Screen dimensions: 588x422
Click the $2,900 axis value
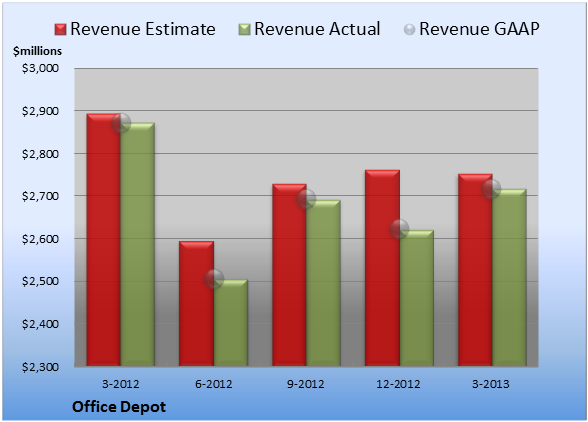[x=40, y=111]
